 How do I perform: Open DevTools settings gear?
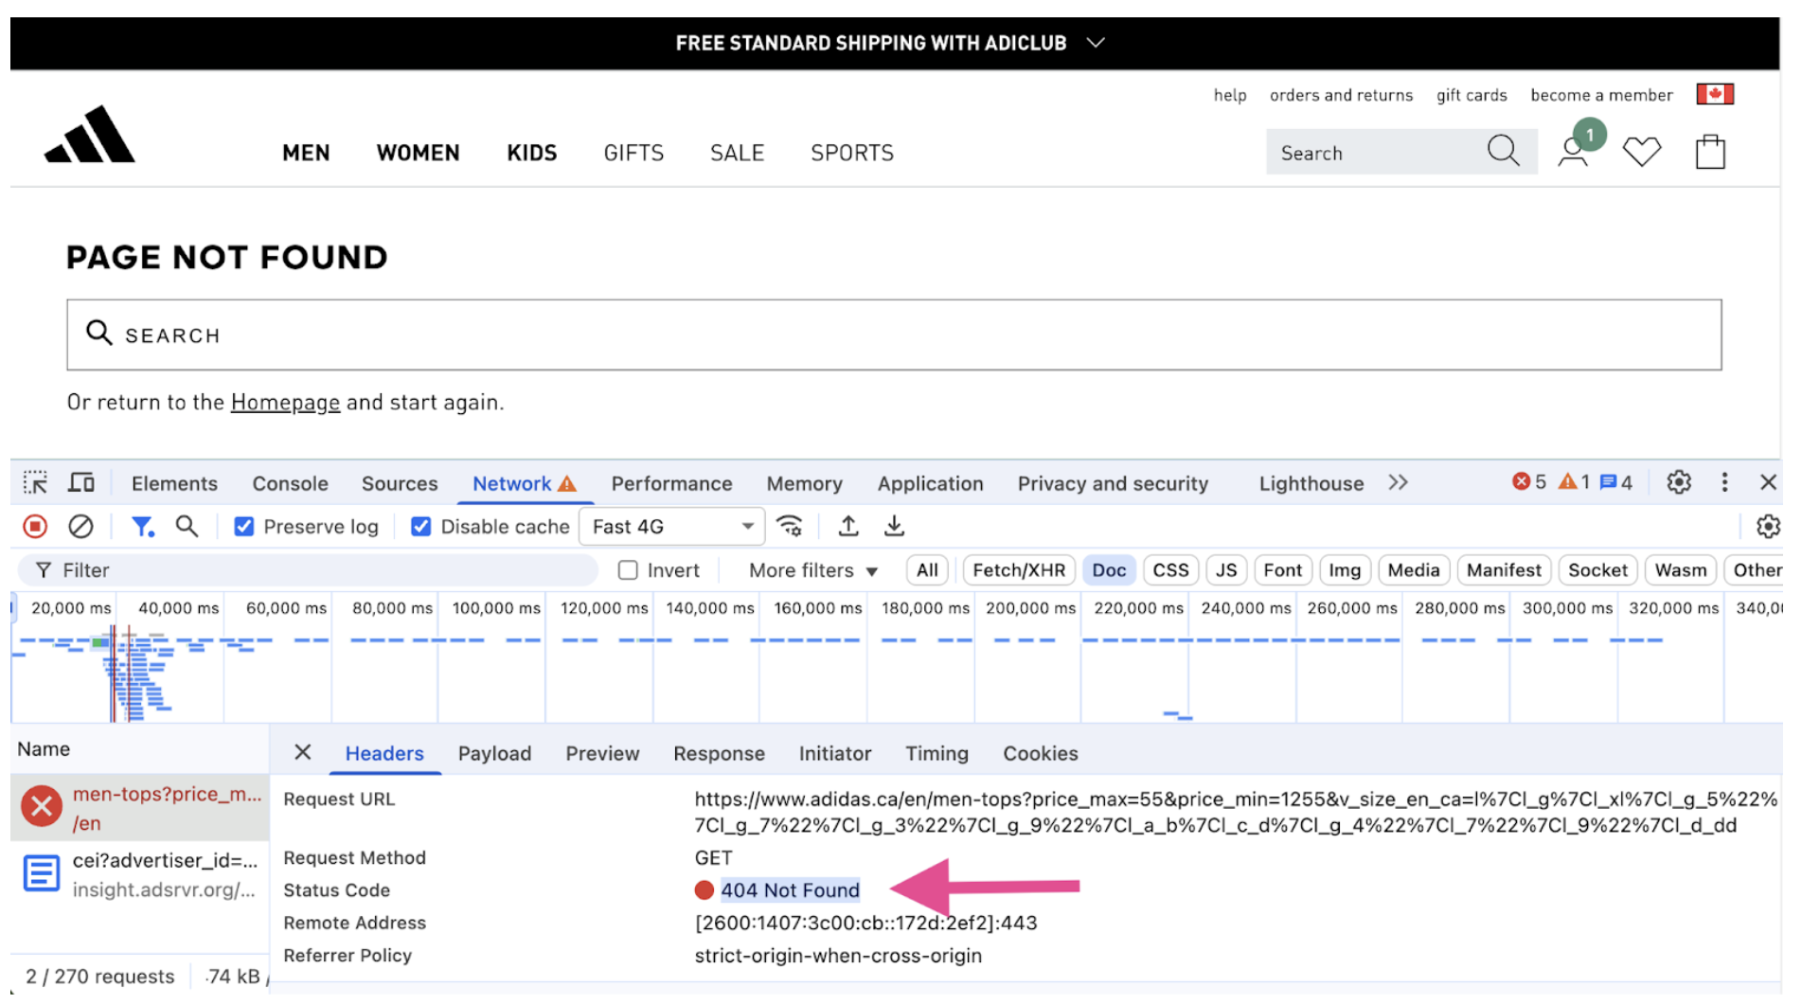coord(1678,483)
